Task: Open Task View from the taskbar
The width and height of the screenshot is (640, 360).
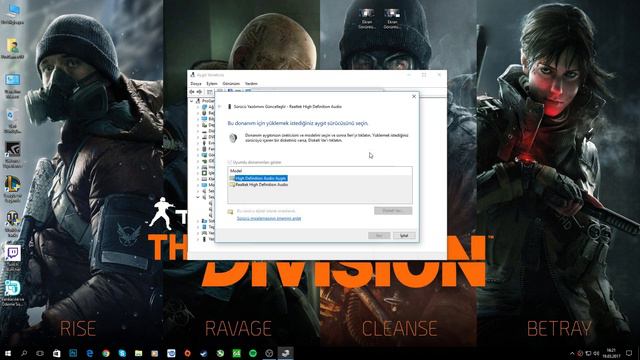Action: [x=40, y=353]
